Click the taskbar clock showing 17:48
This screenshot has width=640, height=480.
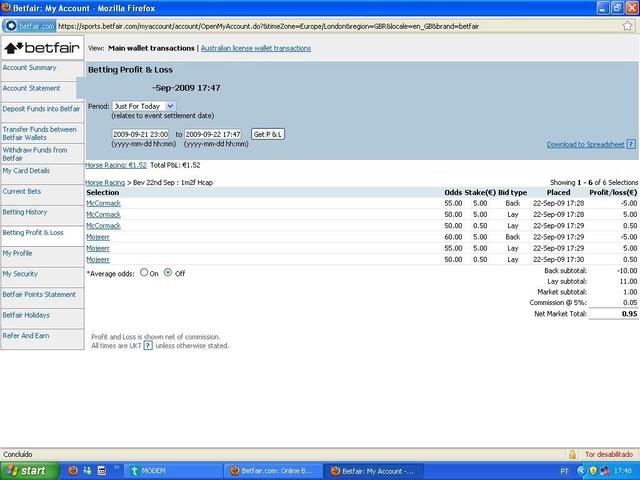click(623, 471)
